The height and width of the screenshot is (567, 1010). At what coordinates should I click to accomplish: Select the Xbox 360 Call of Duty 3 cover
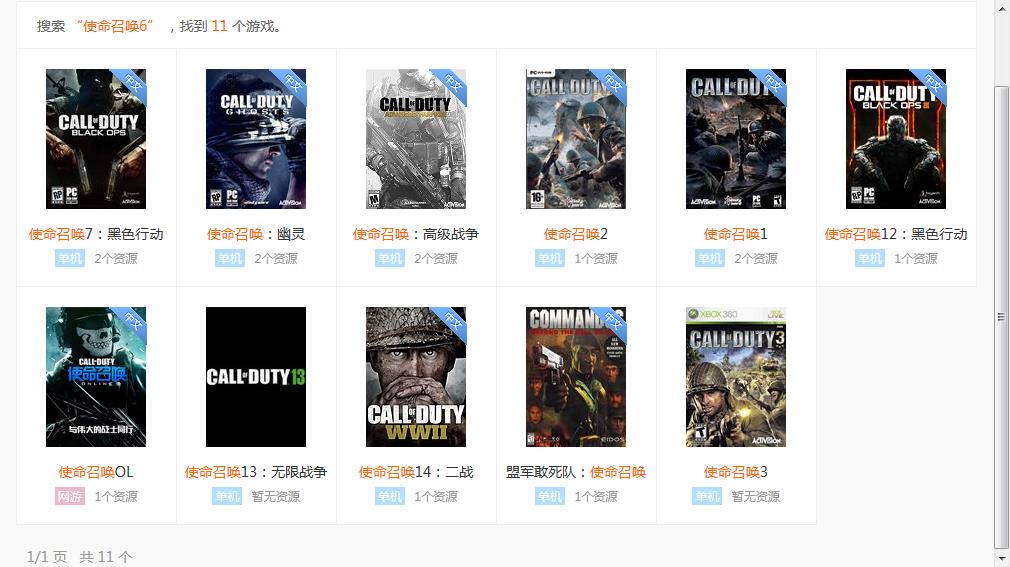tap(736, 377)
